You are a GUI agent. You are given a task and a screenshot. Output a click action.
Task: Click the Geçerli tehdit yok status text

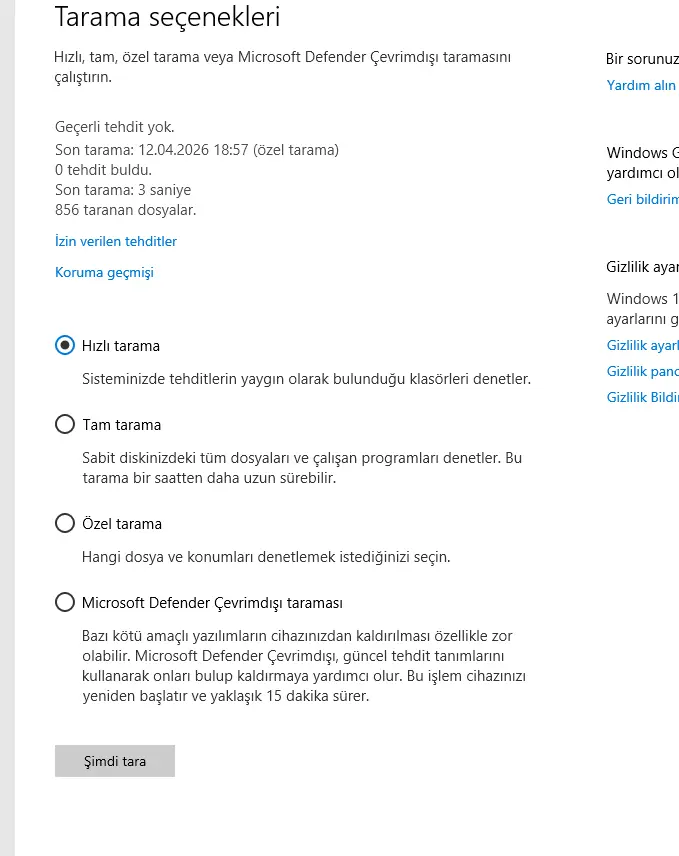click(x=115, y=127)
